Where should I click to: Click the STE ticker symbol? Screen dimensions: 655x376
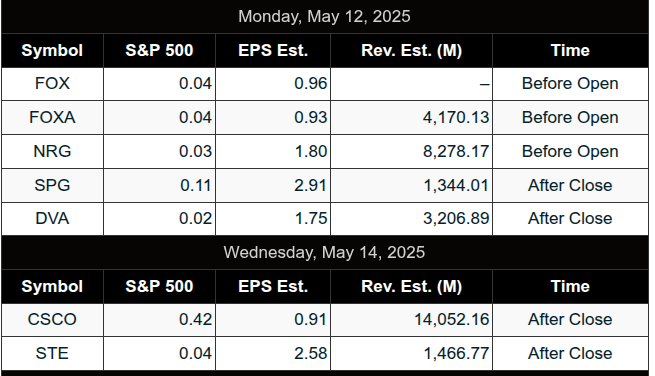52,353
